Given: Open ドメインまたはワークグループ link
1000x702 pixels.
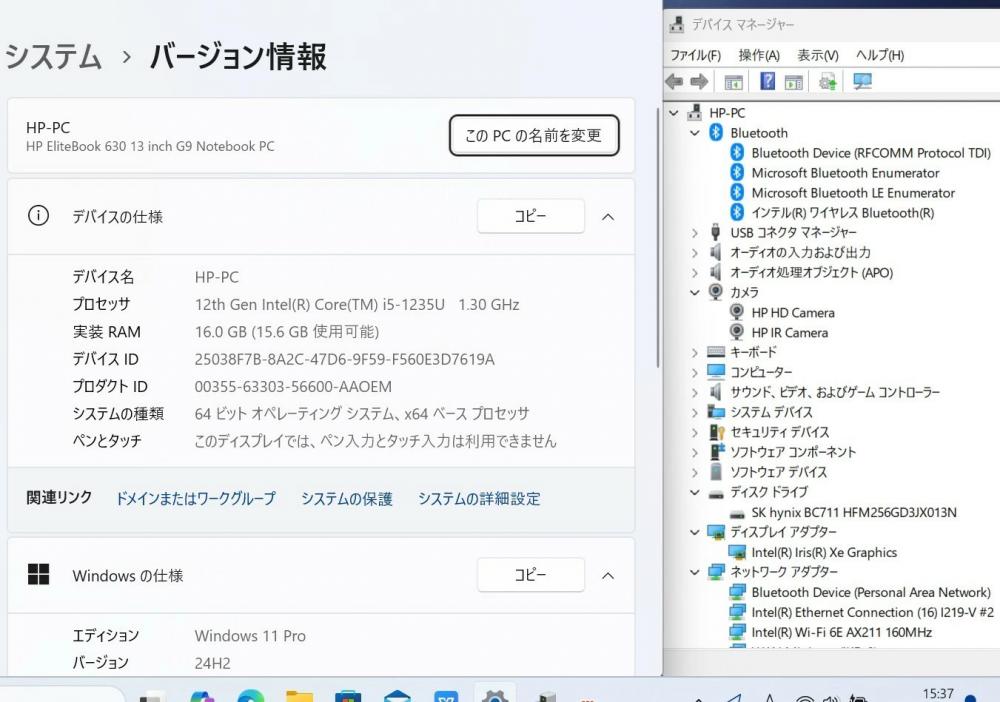Looking at the screenshot, I should click(195, 498).
